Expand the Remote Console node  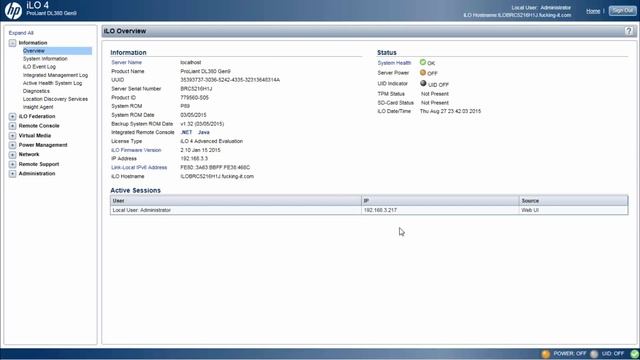(12, 126)
